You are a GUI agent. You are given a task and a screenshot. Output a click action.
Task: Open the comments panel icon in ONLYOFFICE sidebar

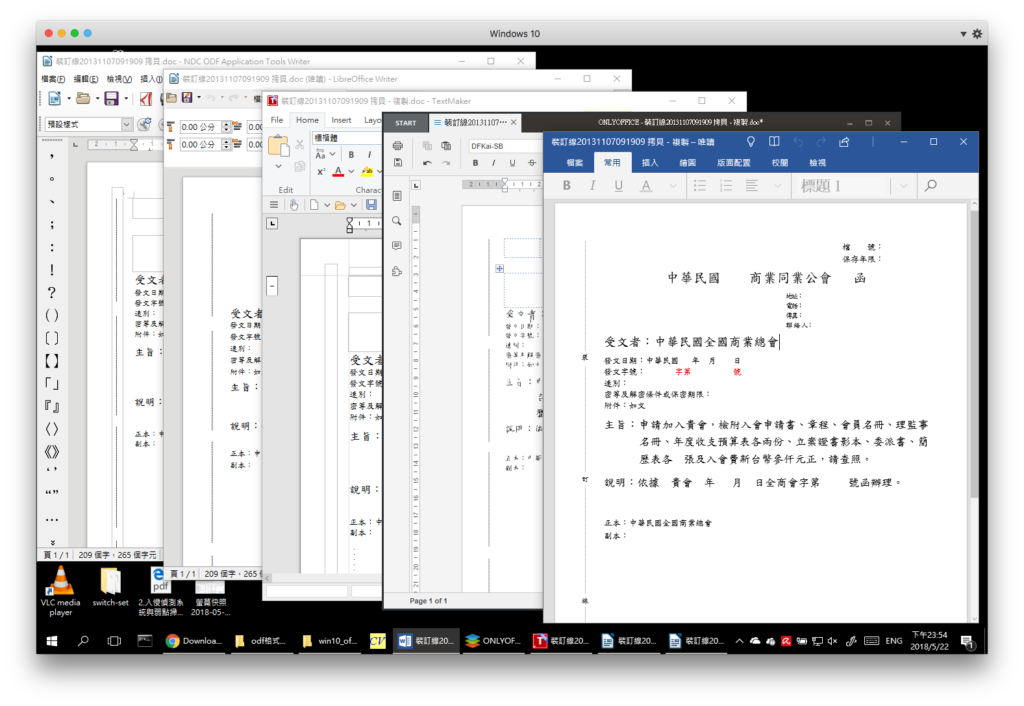(396, 246)
